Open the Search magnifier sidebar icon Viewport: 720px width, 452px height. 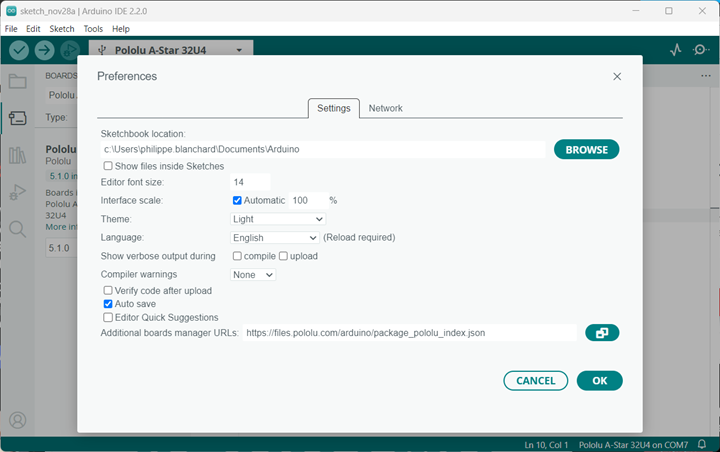[x=17, y=229]
